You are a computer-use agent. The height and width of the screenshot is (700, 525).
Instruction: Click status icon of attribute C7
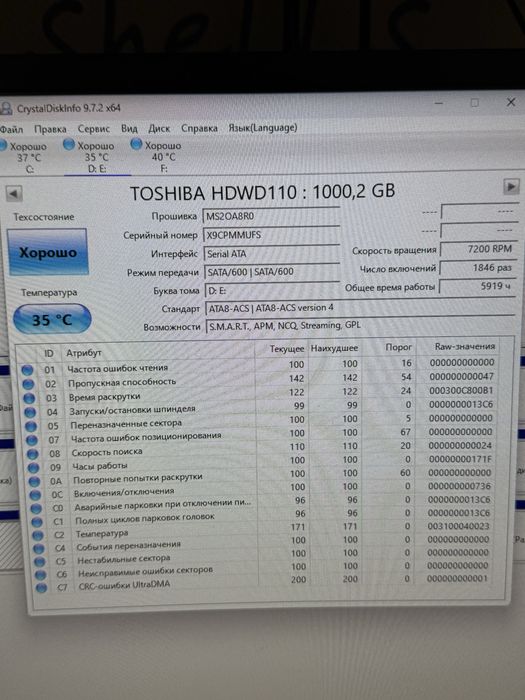42,588
